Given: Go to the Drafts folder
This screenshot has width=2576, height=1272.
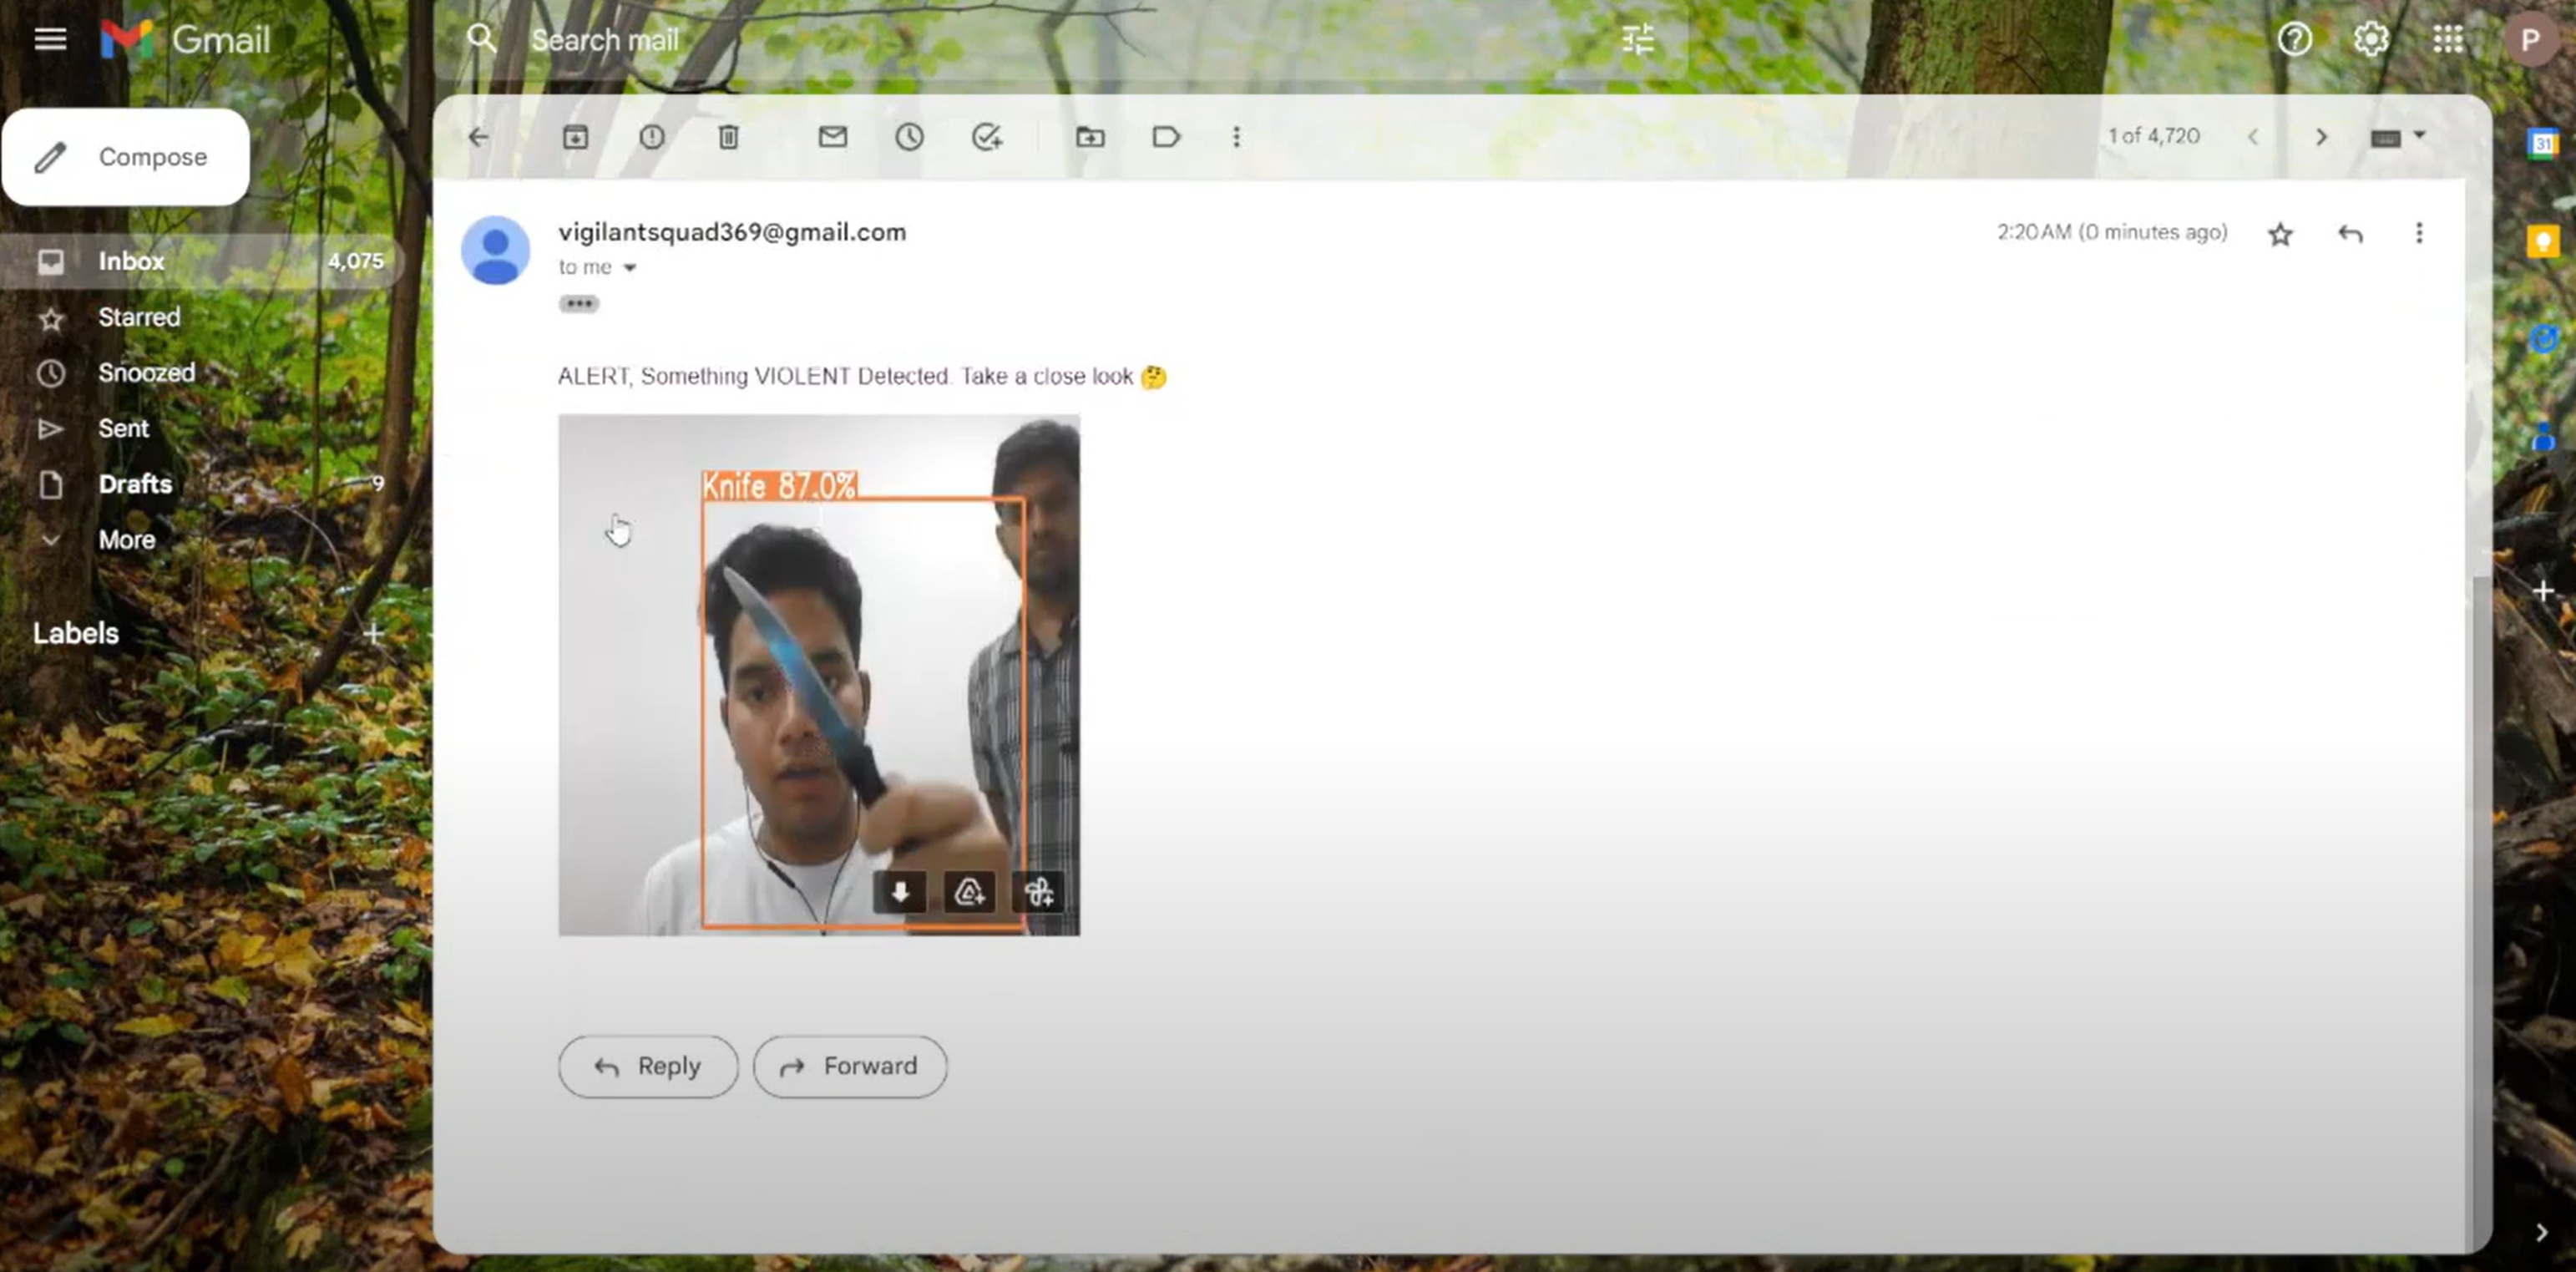Looking at the screenshot, I should (135, 484).
